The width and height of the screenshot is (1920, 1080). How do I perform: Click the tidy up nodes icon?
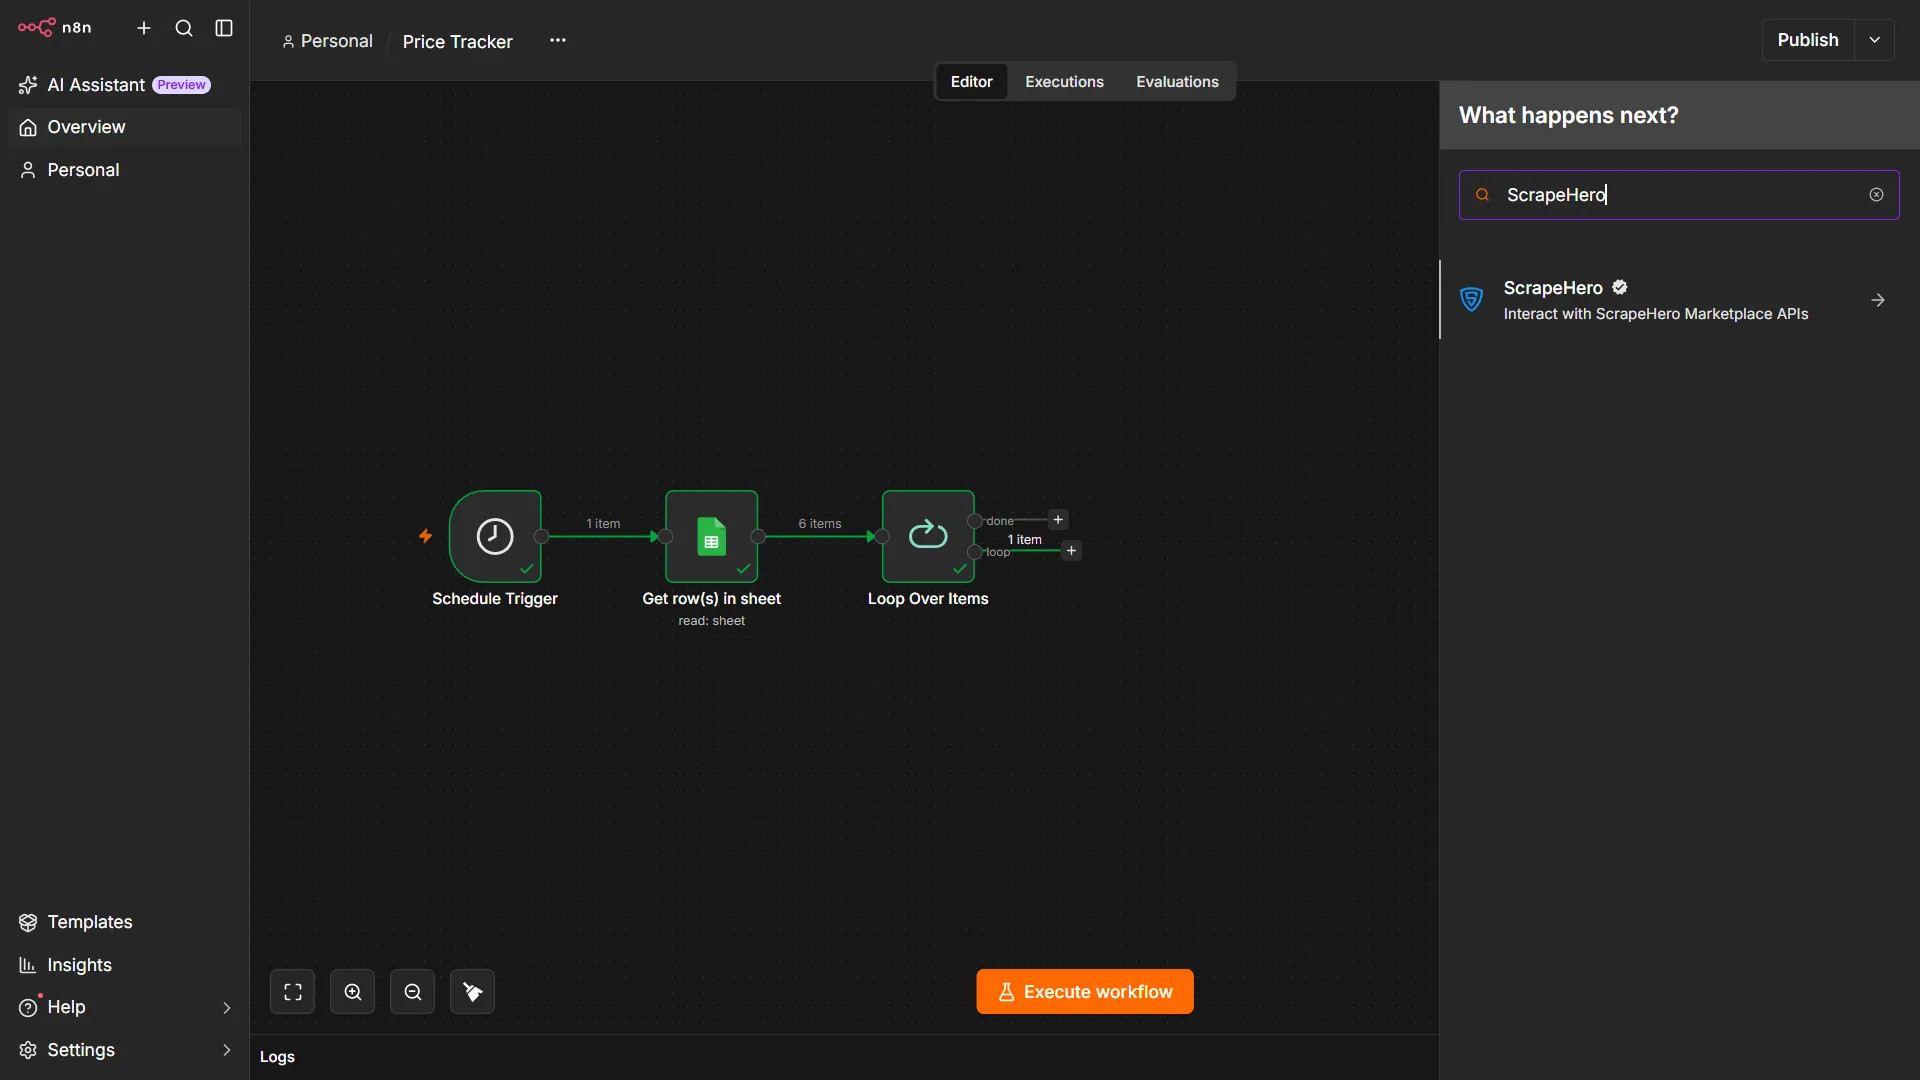point(472,992)
